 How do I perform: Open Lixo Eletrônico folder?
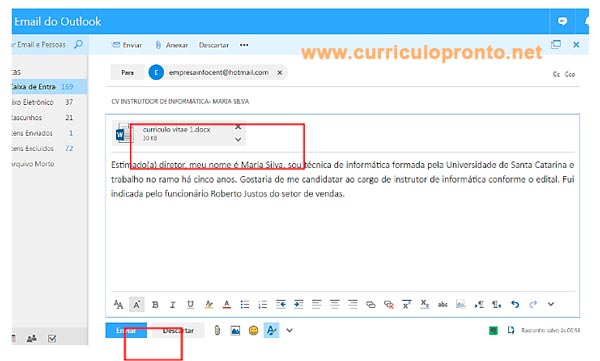point(49,102)
